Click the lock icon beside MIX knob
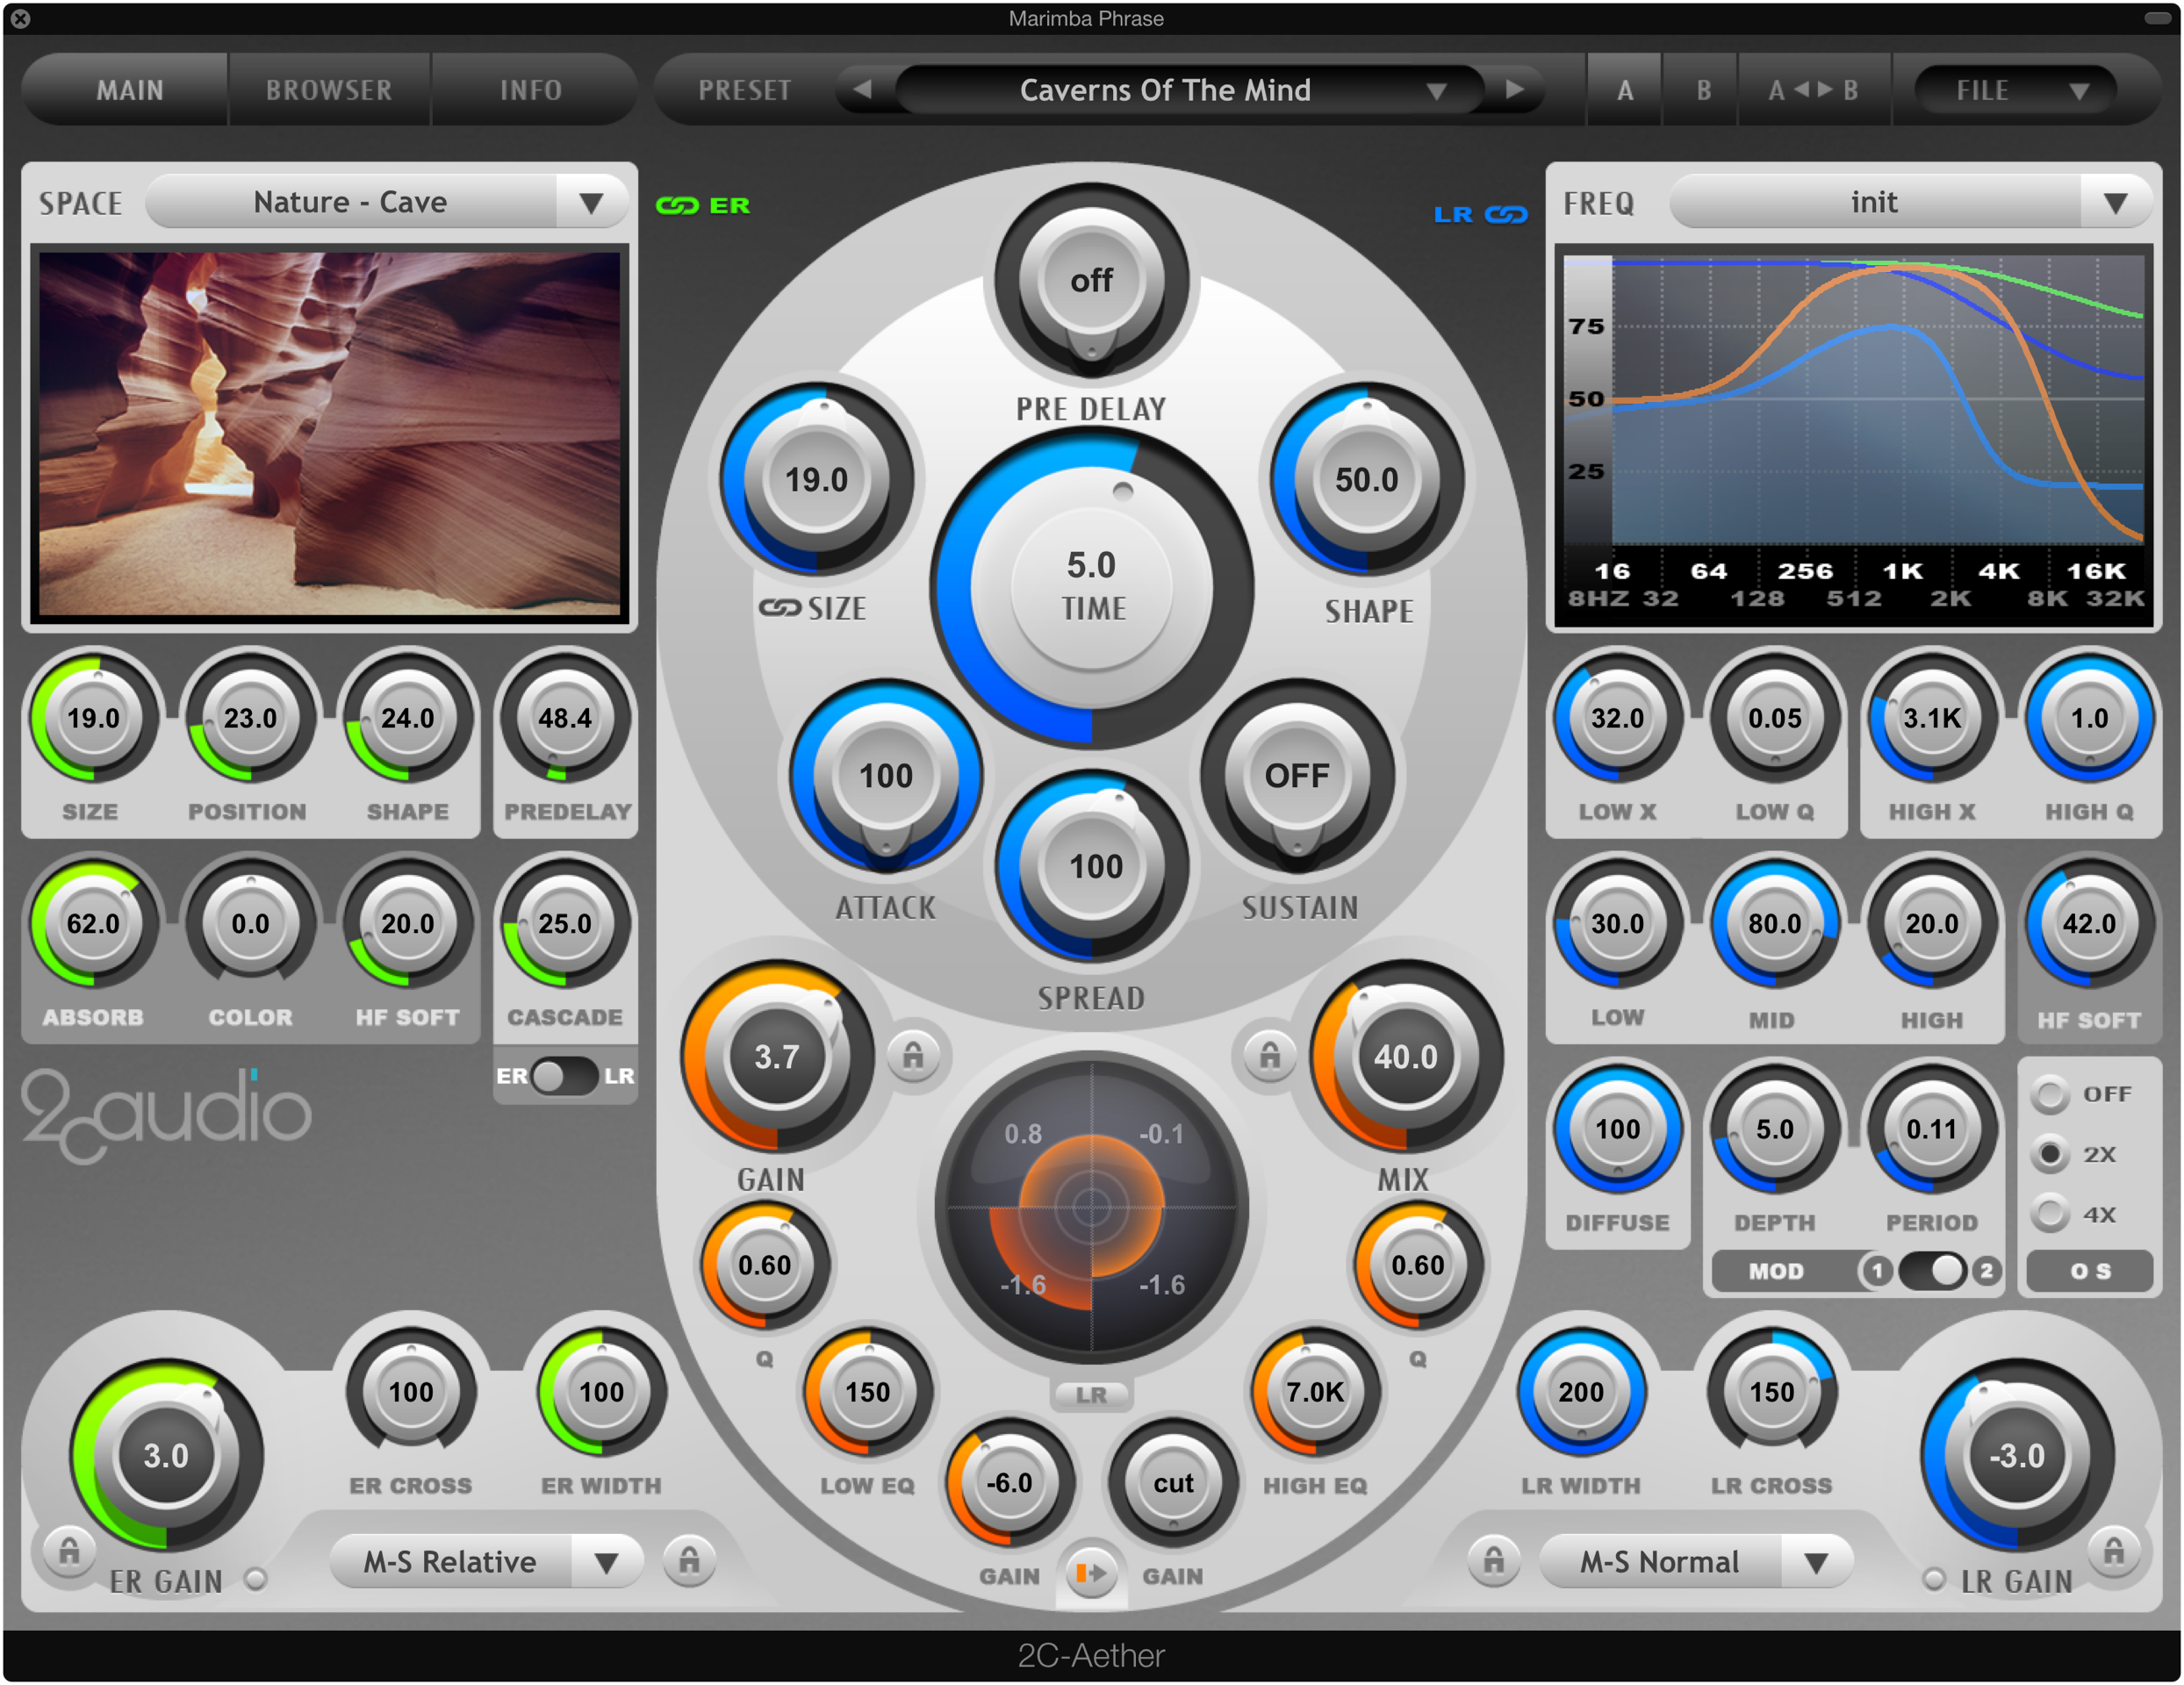The image size is (2184, 1685). pos(1269,1055)
